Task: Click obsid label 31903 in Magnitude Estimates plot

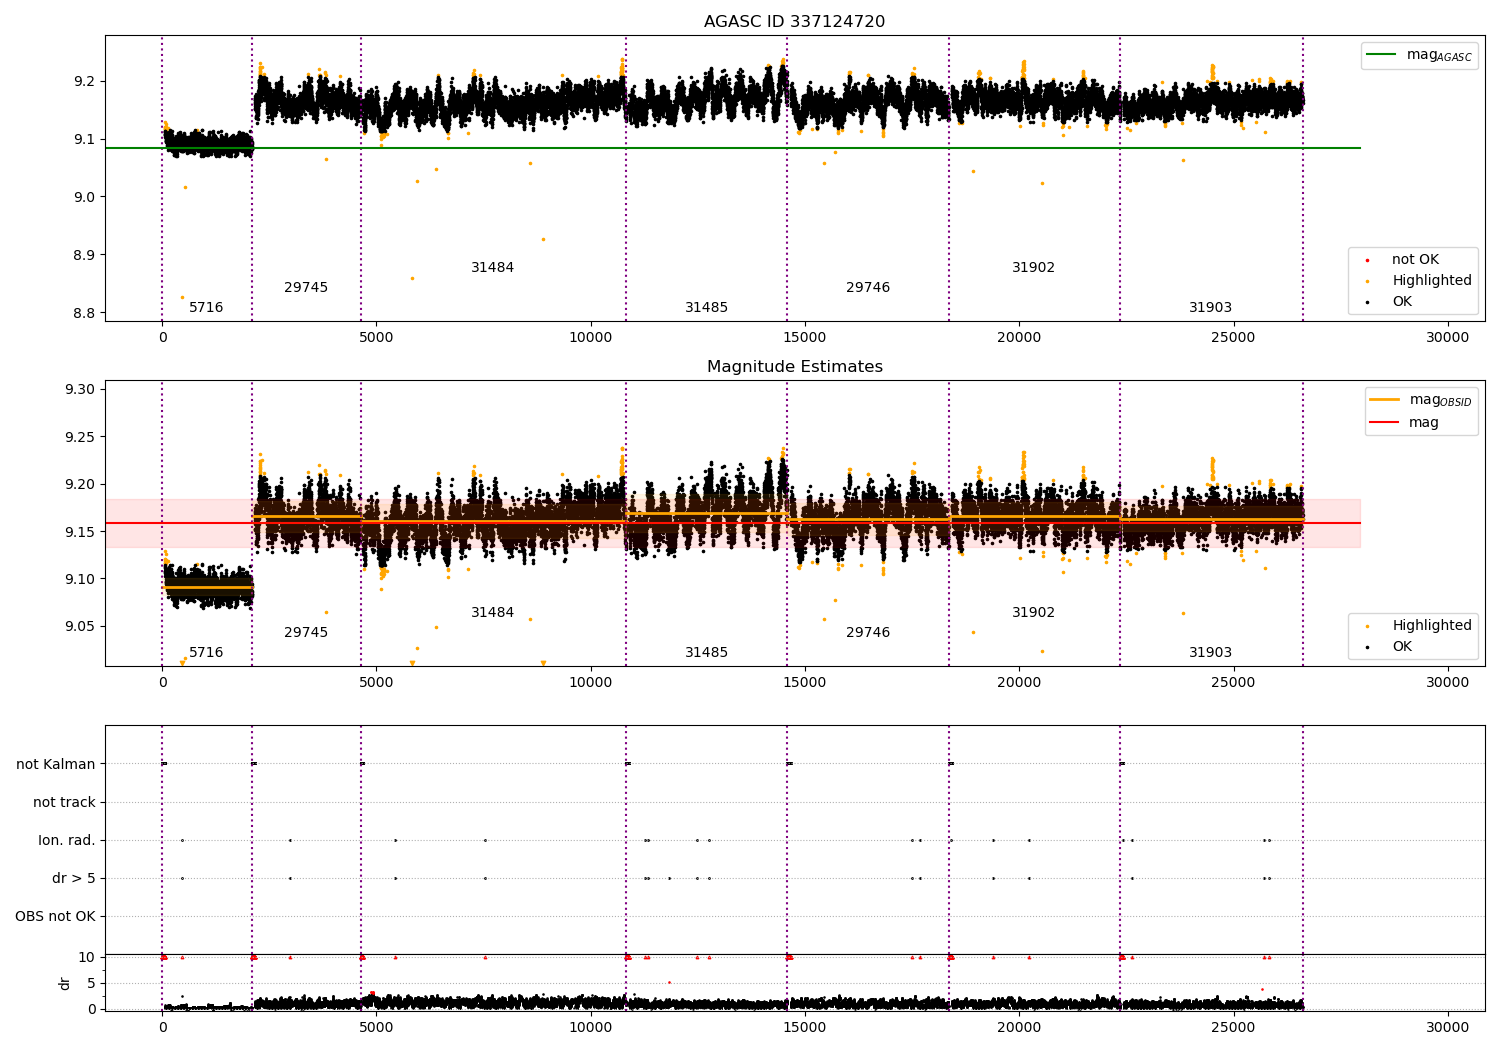Action: pyautogui.click(x=1210, y=653)
